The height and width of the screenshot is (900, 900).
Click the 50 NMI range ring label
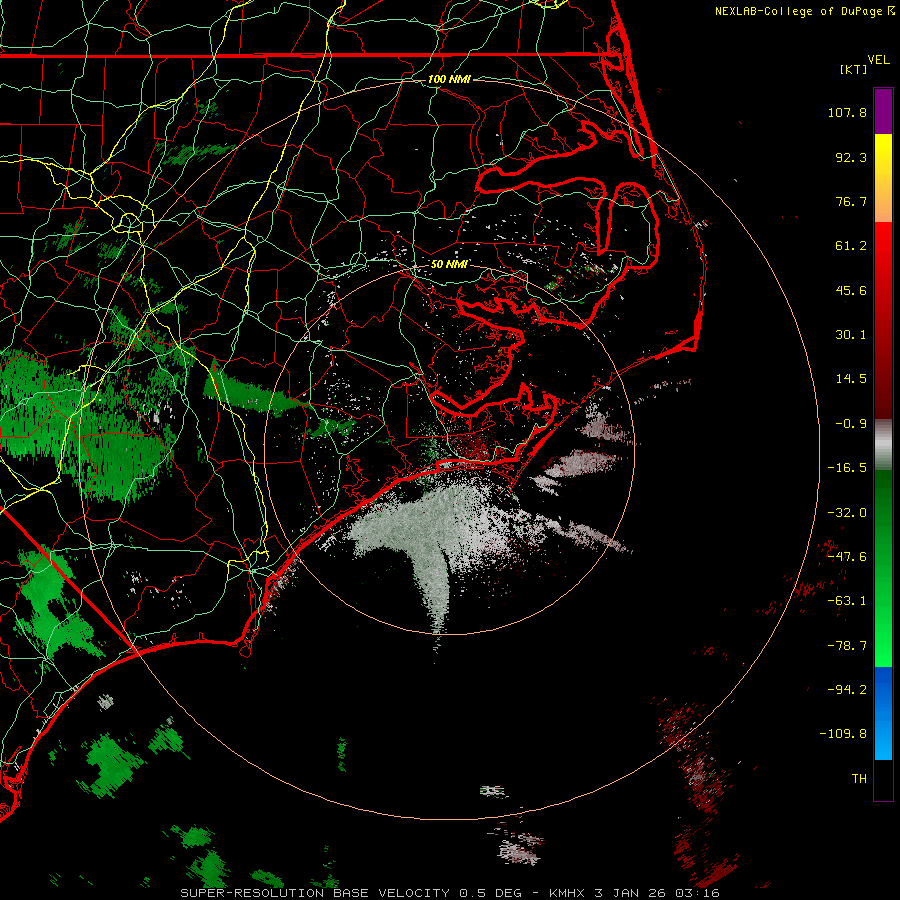click(449, 264)
